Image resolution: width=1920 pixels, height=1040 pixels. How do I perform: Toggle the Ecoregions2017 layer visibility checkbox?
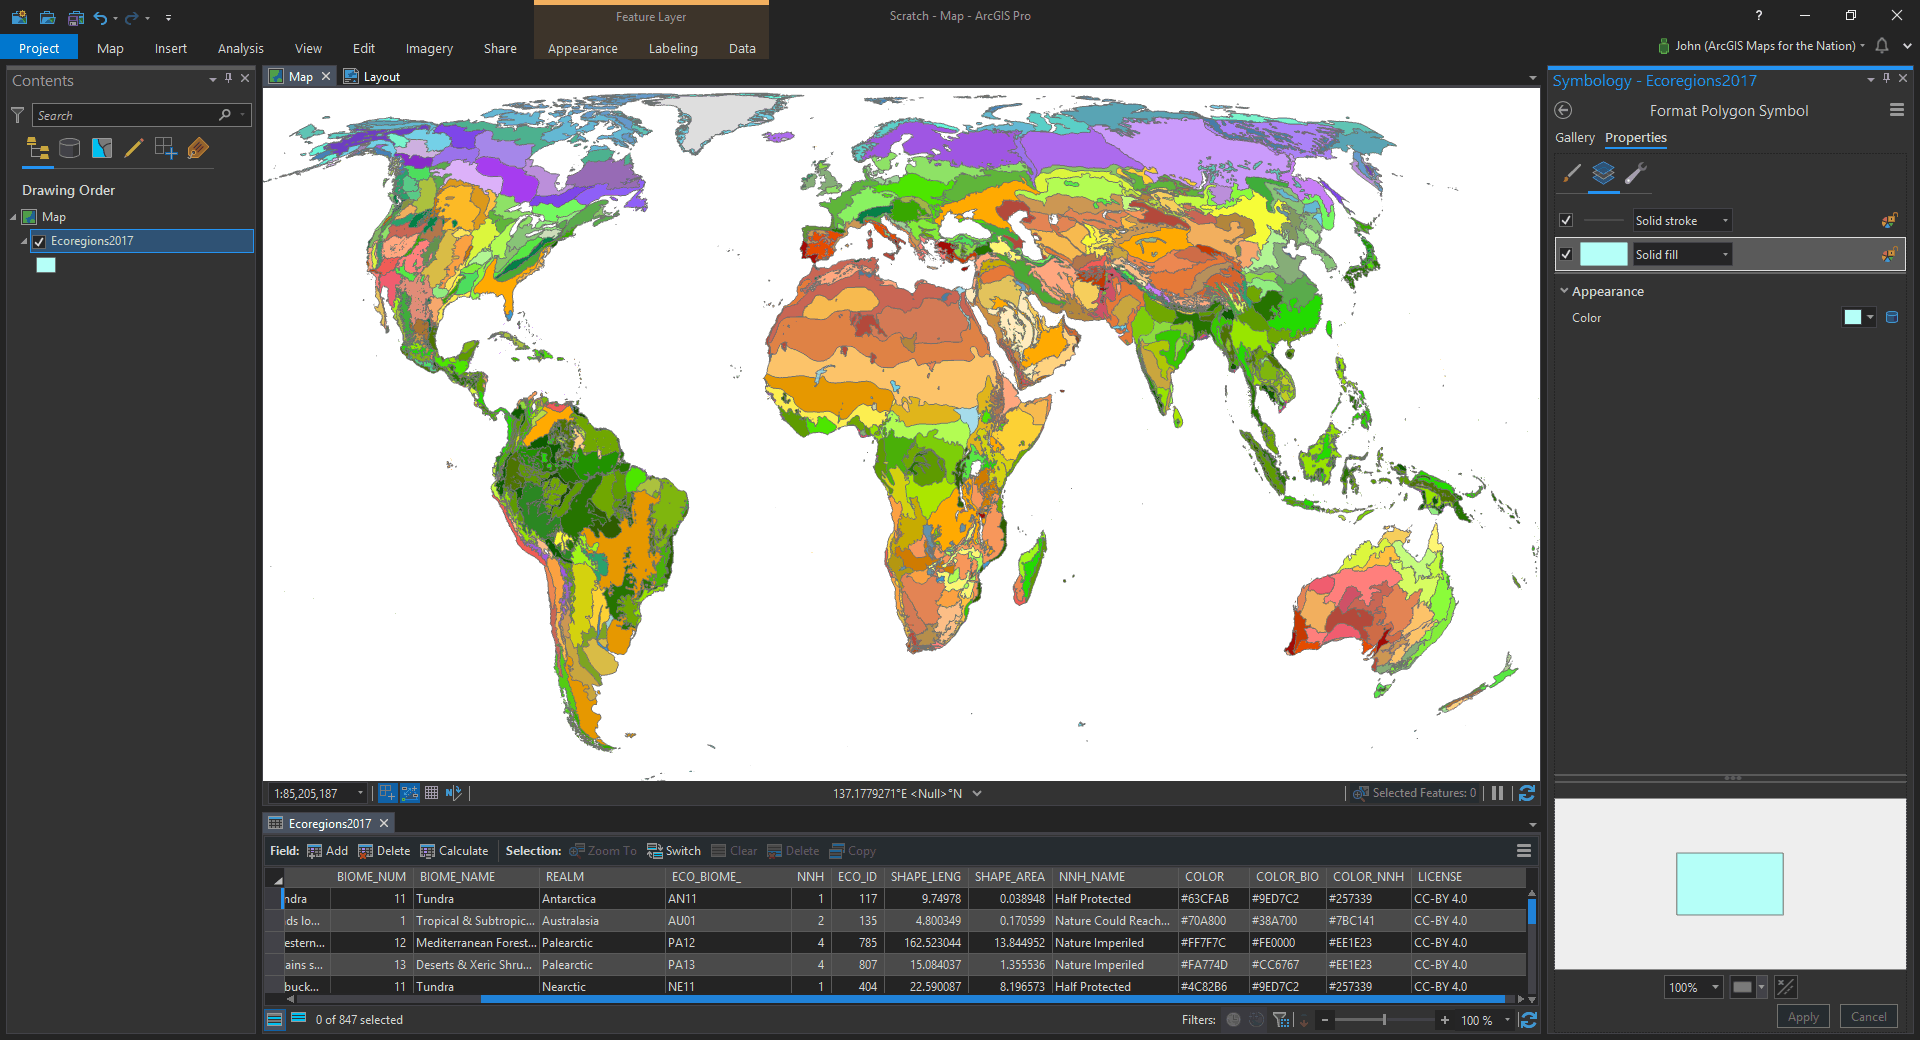point(39,241)
